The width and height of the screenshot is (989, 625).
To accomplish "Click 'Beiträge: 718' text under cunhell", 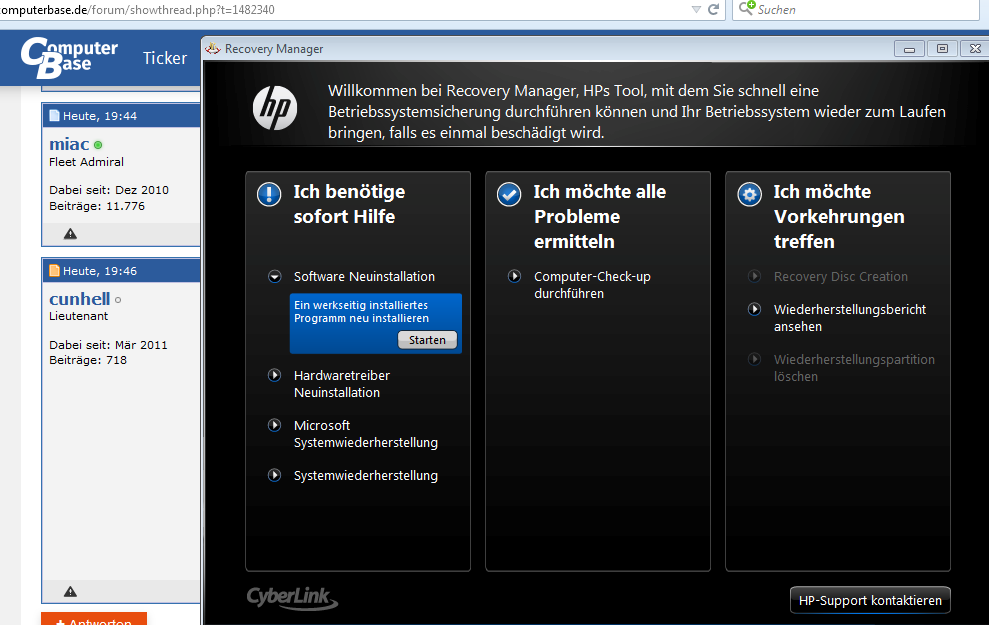I will pyautogui.click(x=88, y=360).
